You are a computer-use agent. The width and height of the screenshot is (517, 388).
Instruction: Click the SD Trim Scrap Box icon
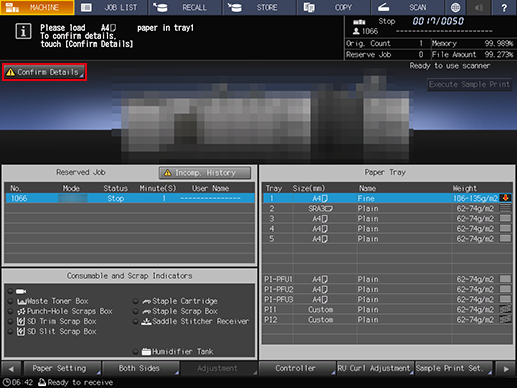pos(21,322)
